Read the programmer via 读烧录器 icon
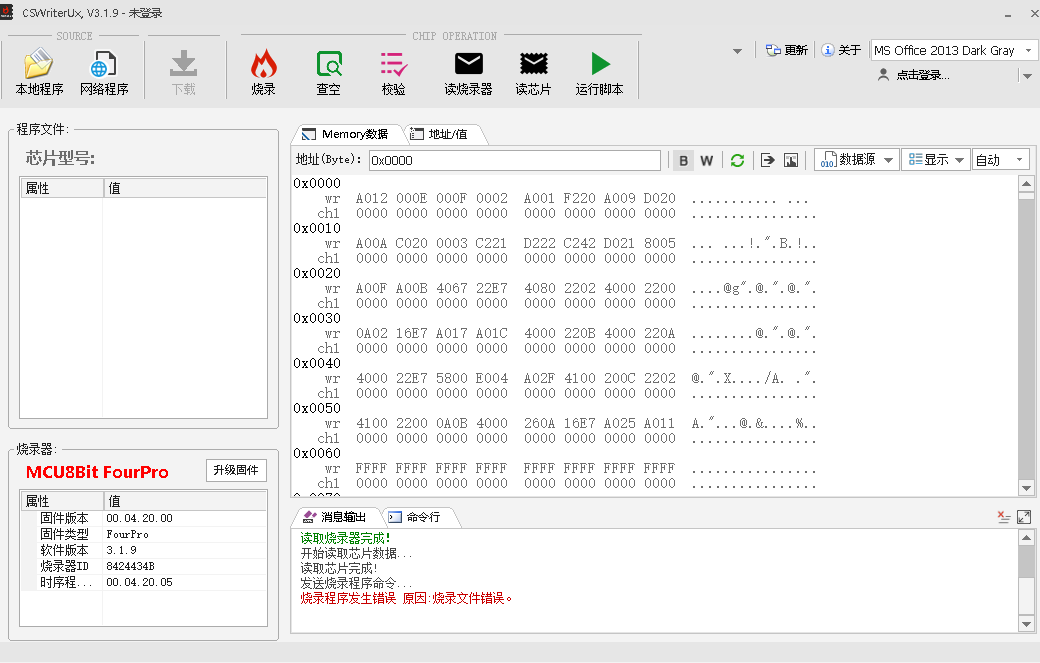Viewport: 1040px width, 663px height. click(x=468, y=72)
